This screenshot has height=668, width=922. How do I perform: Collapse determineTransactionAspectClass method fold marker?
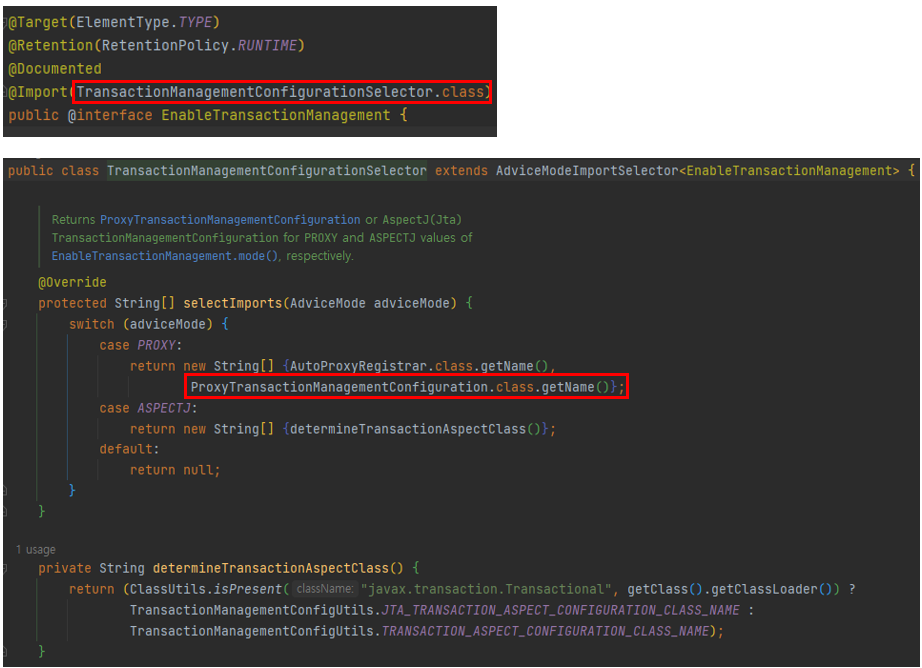(x=5, y=569)
